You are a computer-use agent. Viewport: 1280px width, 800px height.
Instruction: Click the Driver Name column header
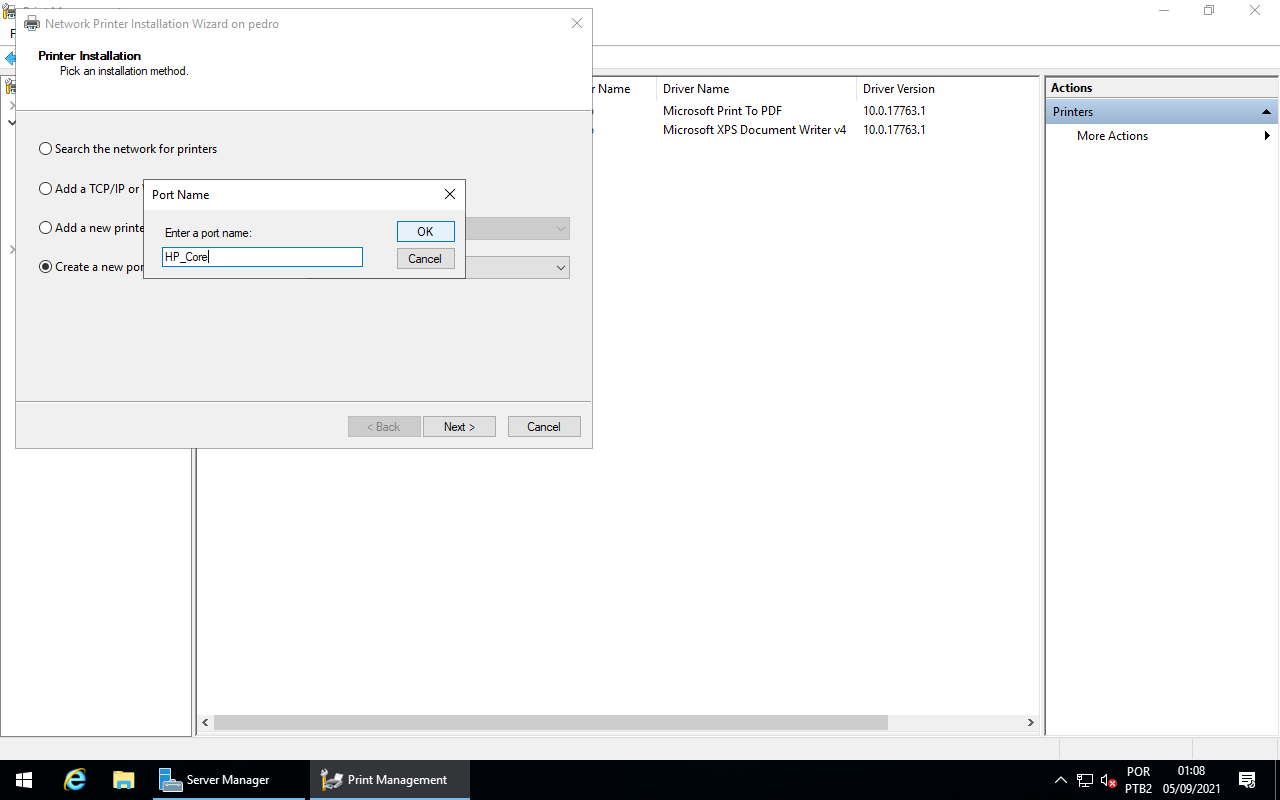tap(696, 89)
